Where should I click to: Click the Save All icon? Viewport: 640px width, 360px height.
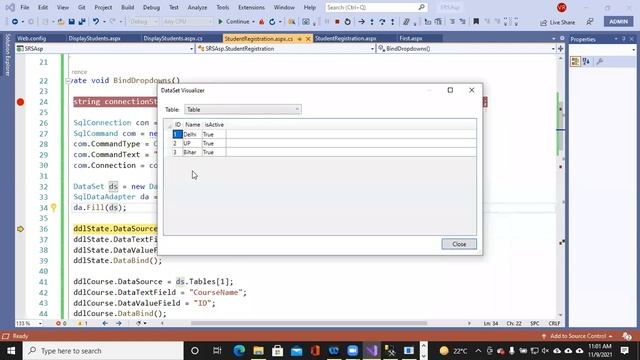coord(82,22)
